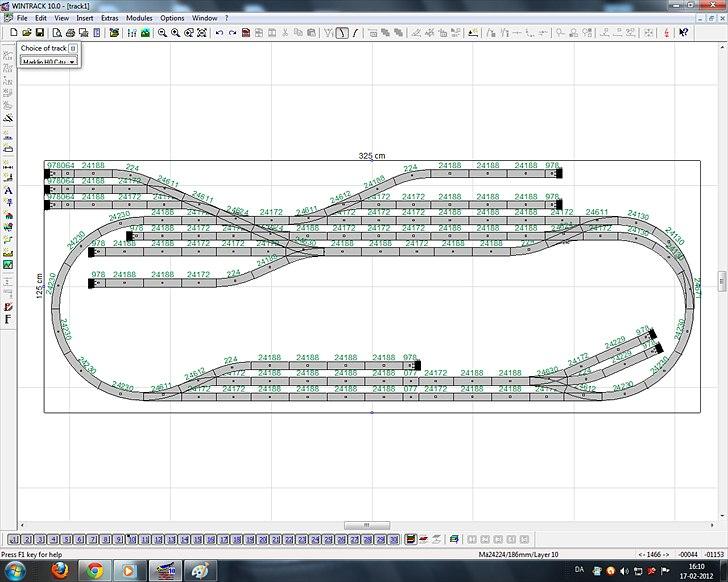Click the Save disk icon

tap(39, 33)
